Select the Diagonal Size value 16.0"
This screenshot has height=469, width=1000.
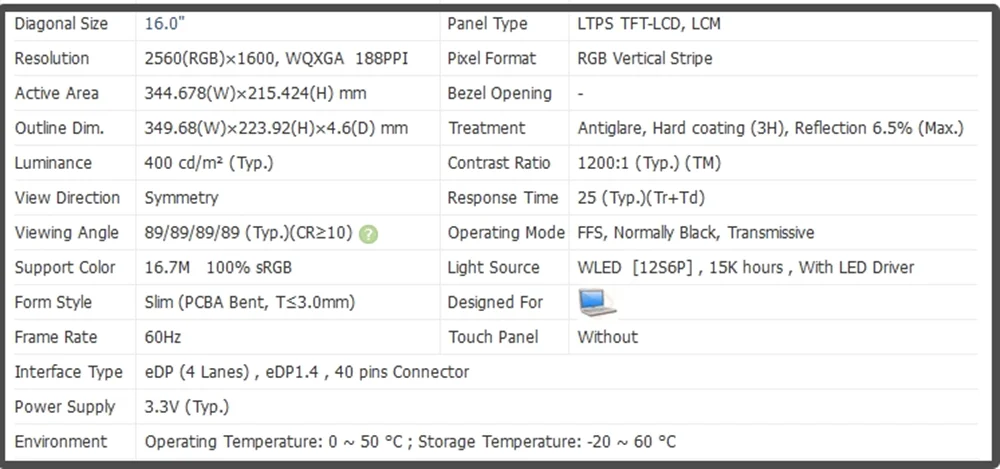coord(165,24)
